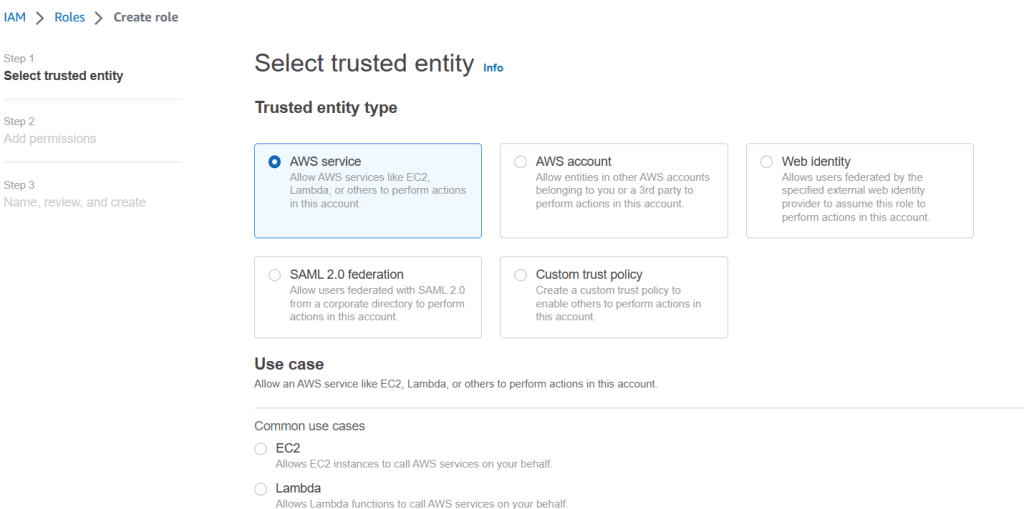Click the Common use cases label

(x=310, y=426)
